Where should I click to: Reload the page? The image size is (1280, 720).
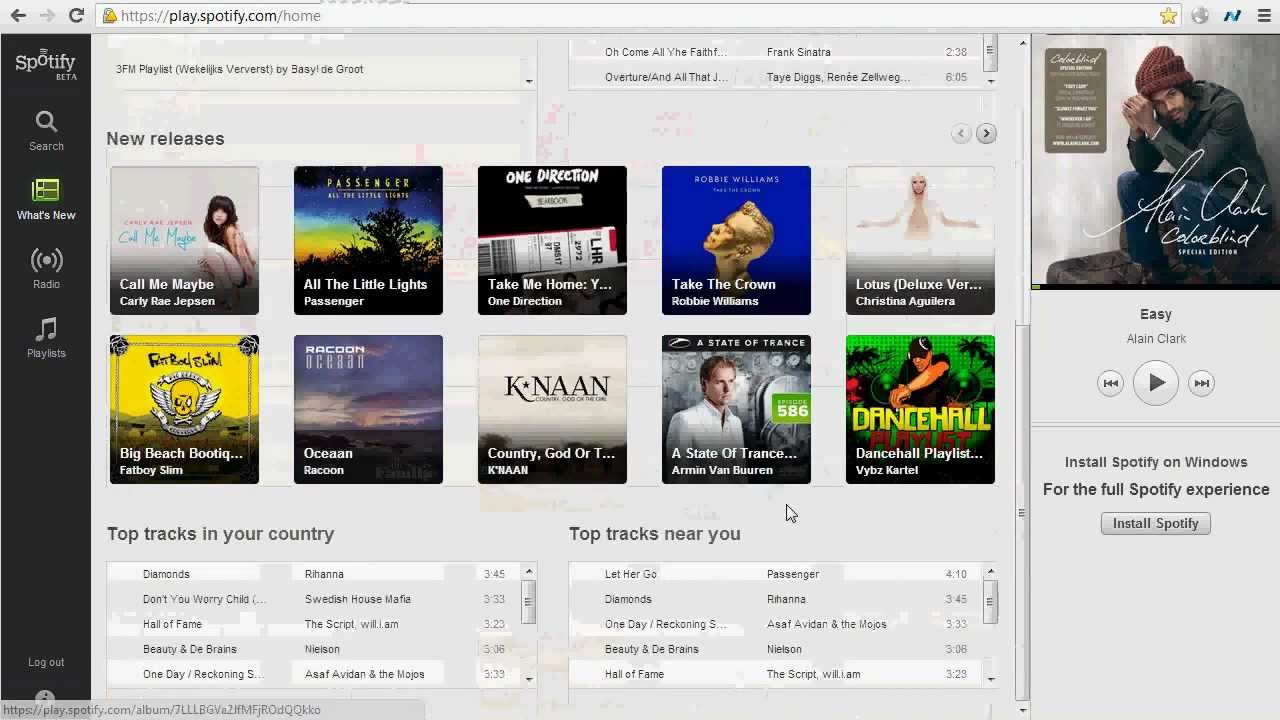point(76,15)
